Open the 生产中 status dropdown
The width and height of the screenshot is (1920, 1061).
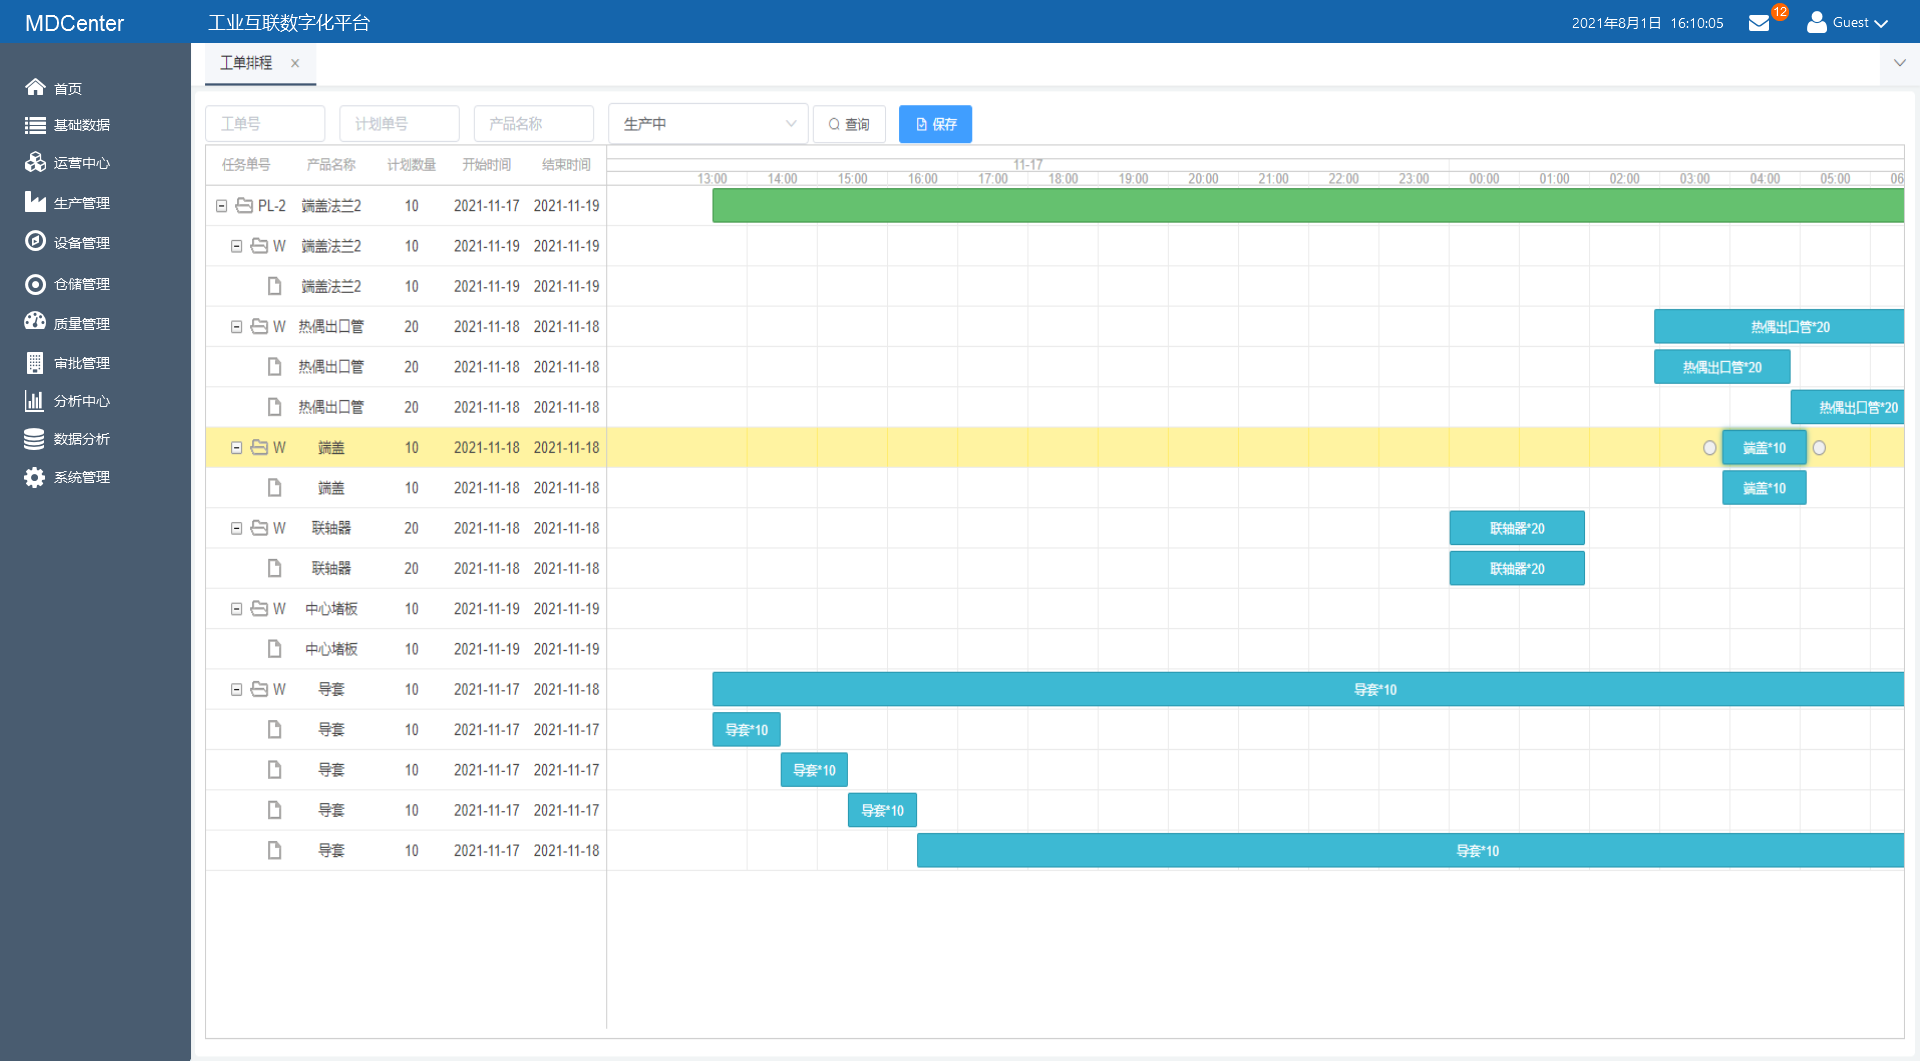[707, 124]
